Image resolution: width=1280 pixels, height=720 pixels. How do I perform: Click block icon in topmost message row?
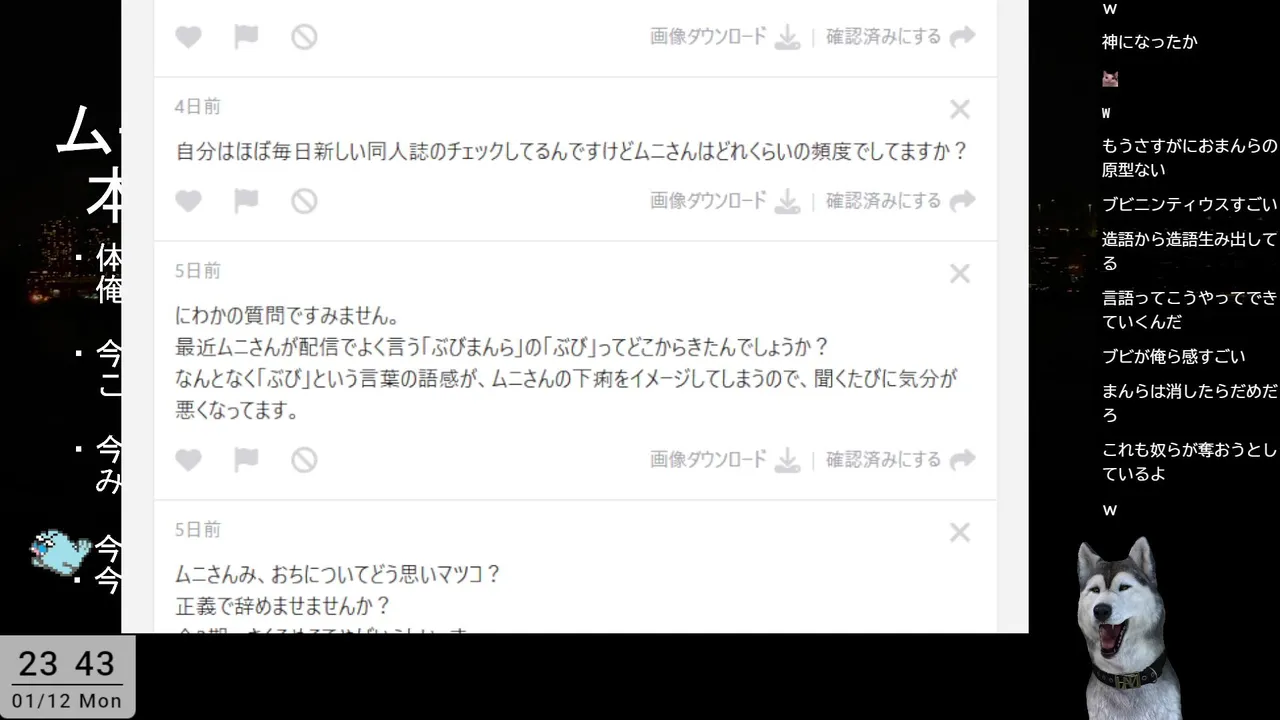coord(304,37)
